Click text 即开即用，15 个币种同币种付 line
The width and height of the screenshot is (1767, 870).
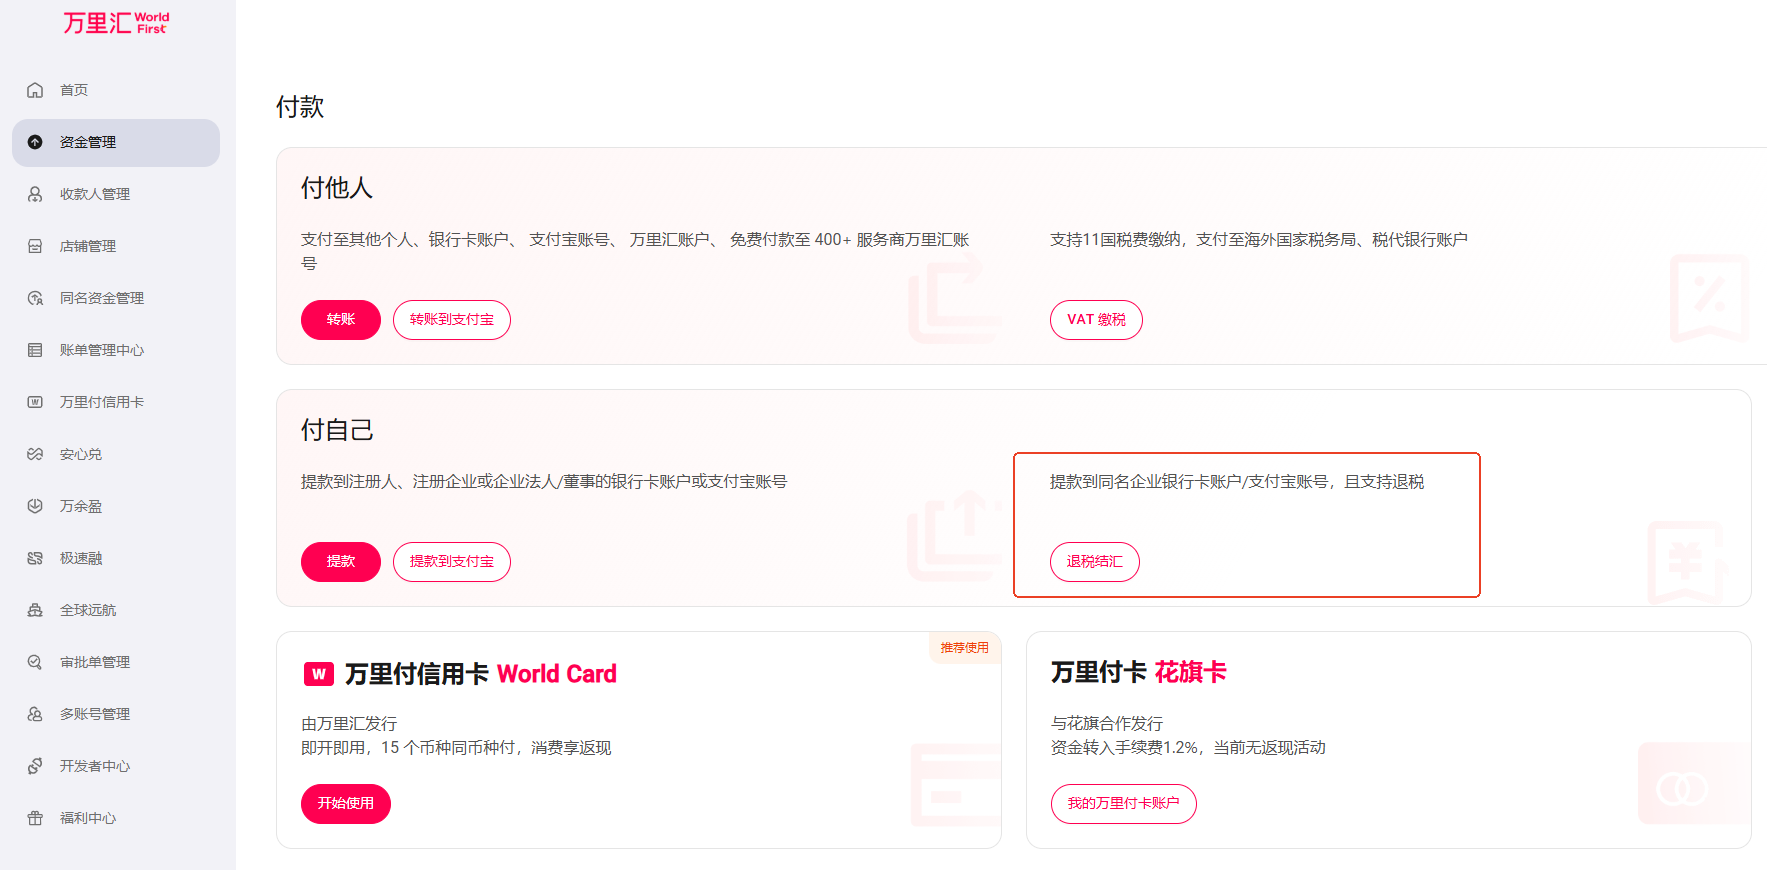456,748
